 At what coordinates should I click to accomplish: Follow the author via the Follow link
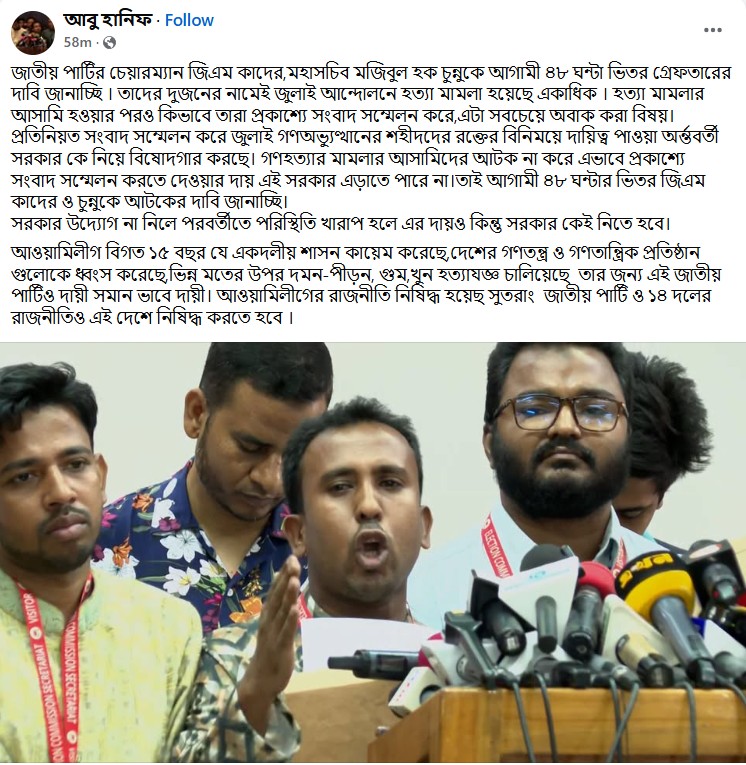tap(189, 20)
